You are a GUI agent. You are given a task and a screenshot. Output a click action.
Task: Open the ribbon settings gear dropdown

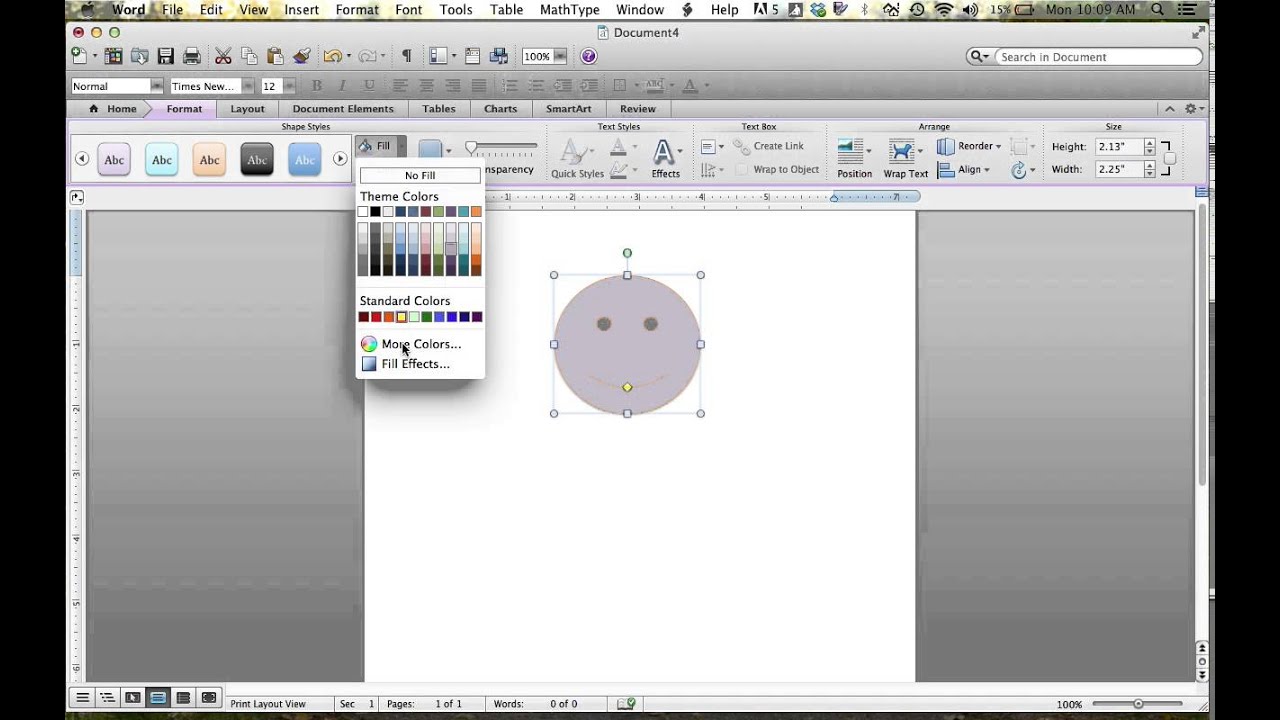click(1193, 109)
